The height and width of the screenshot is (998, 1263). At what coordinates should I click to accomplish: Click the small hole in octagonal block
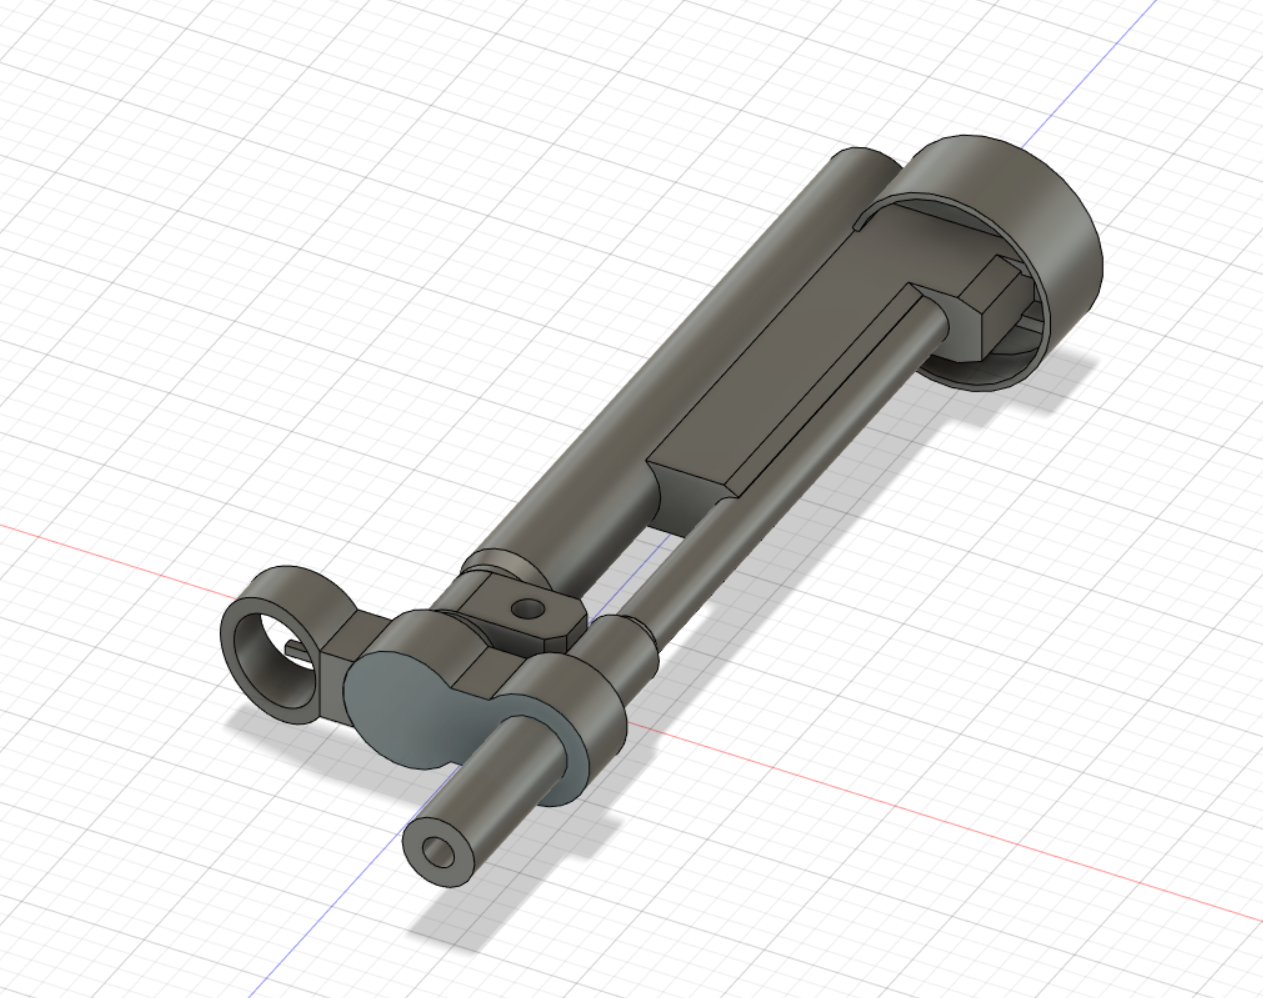pyautogui.click(x=527, y=608)
